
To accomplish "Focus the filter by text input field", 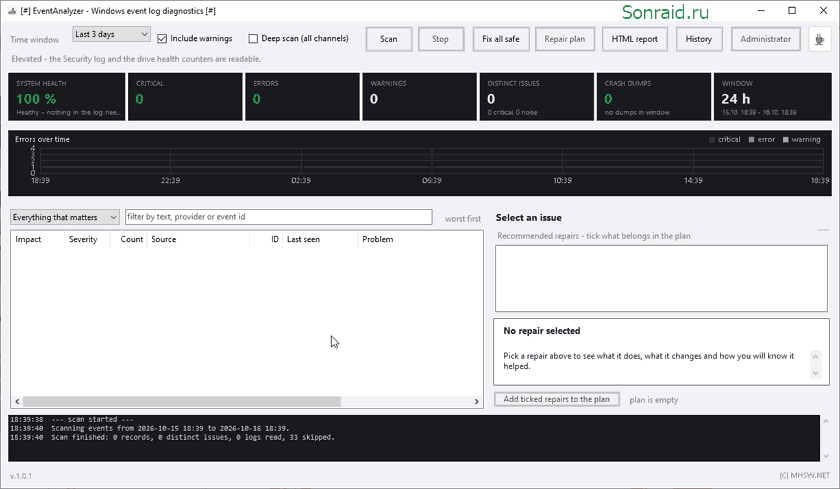I will point(279,217).
